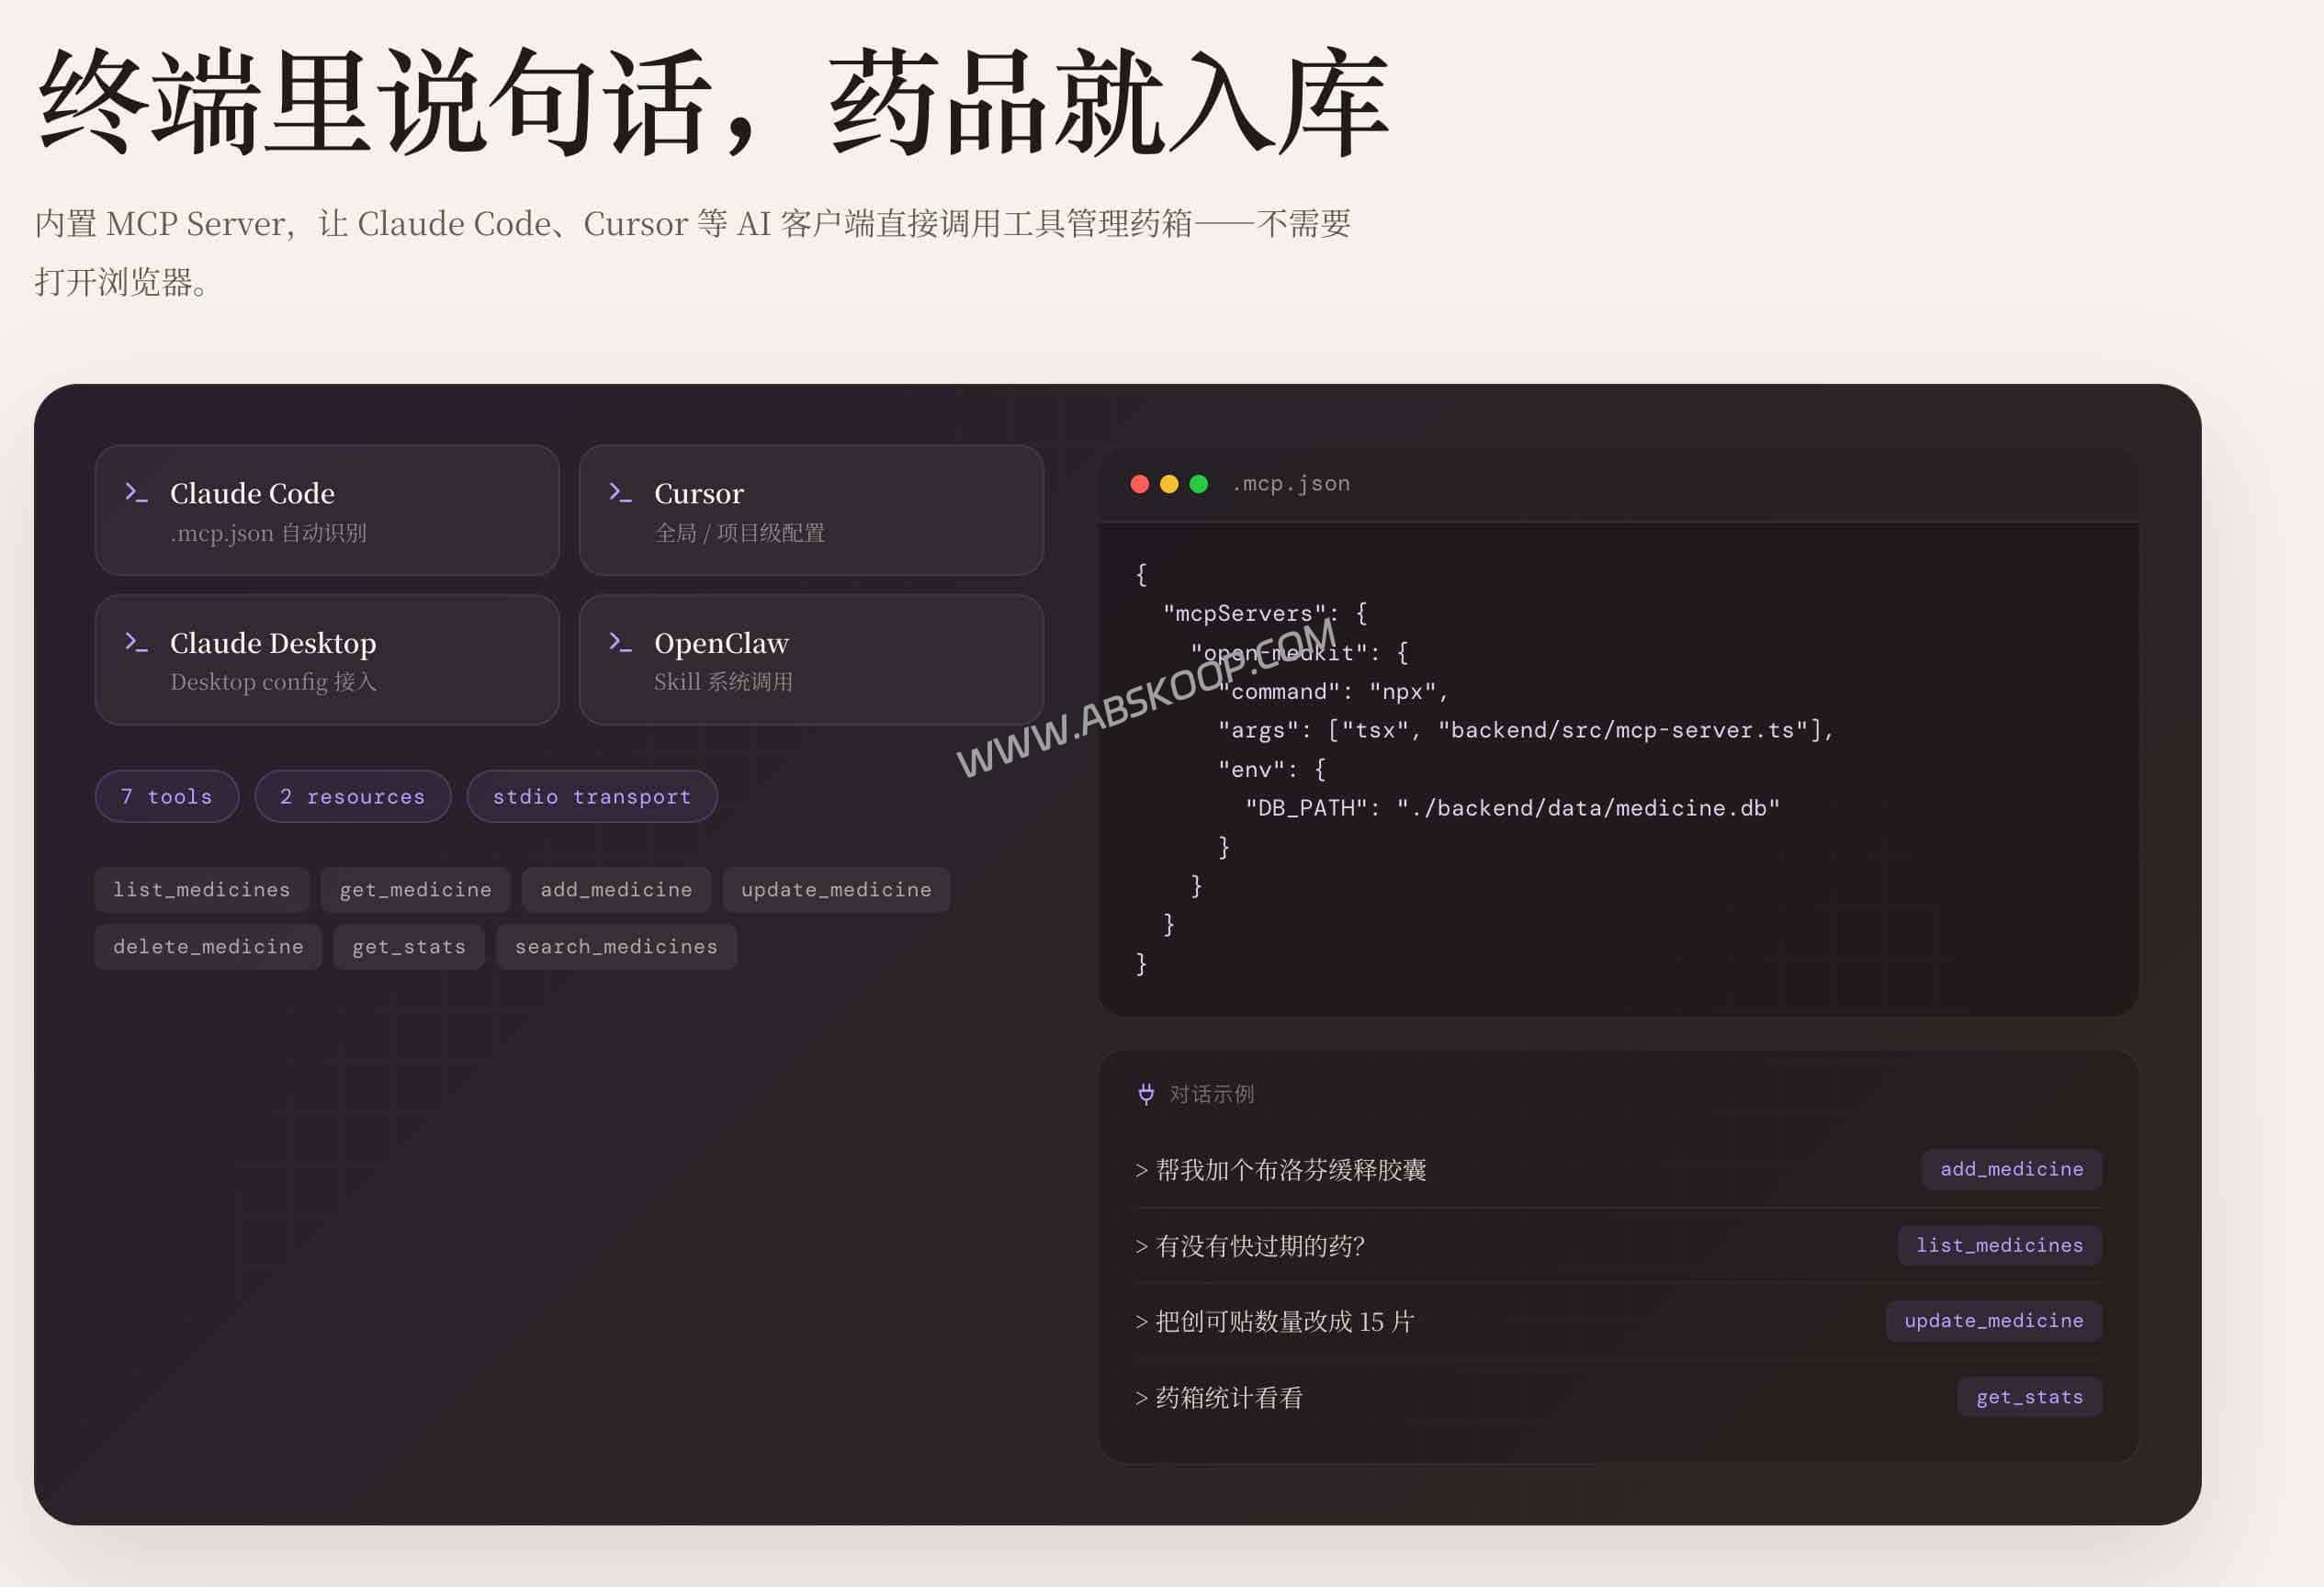
Task: Click the get_stats chip next to 药箱统计看看
Action: pos(2029,1396)
